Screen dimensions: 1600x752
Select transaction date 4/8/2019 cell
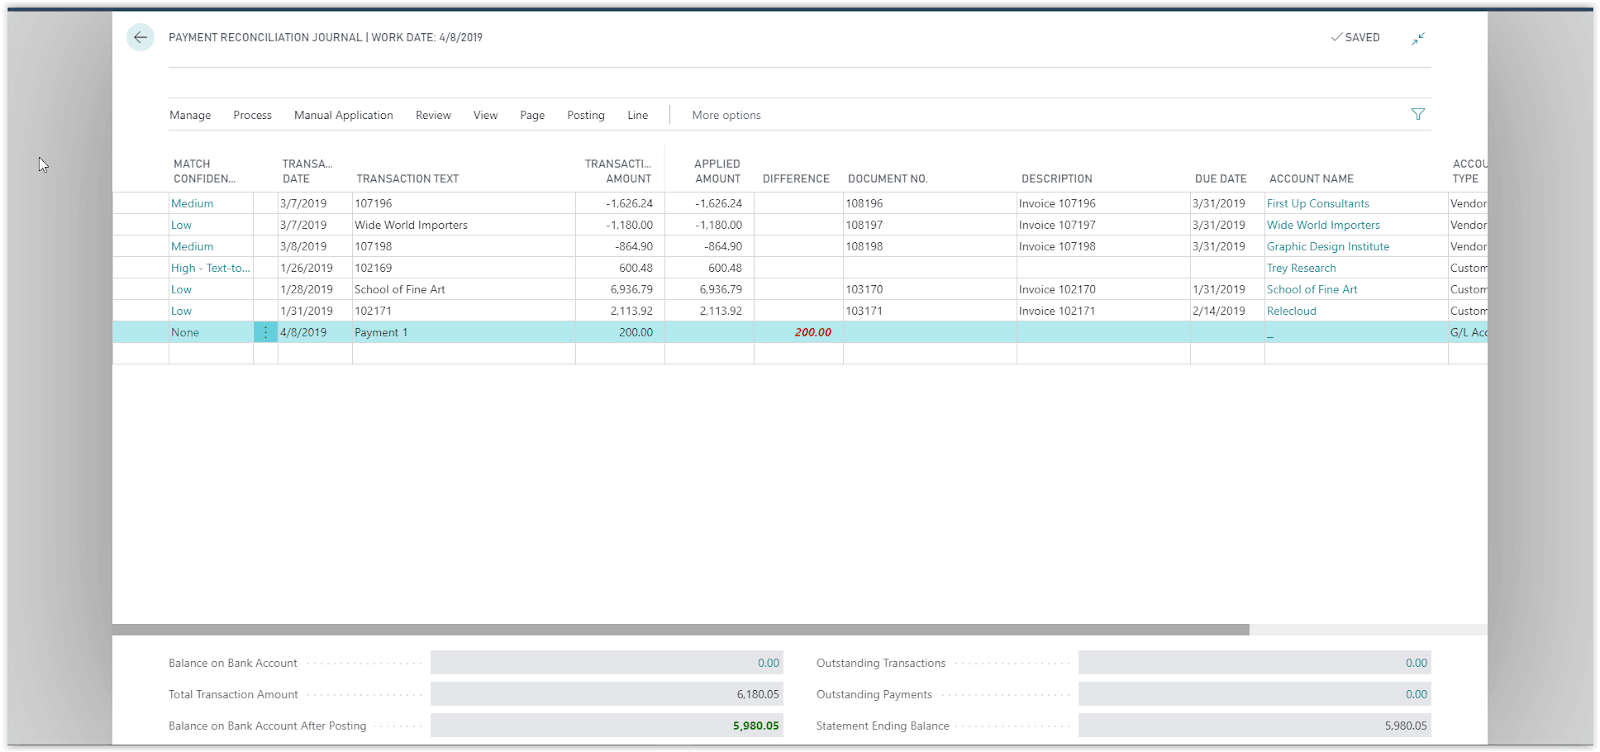315,332
